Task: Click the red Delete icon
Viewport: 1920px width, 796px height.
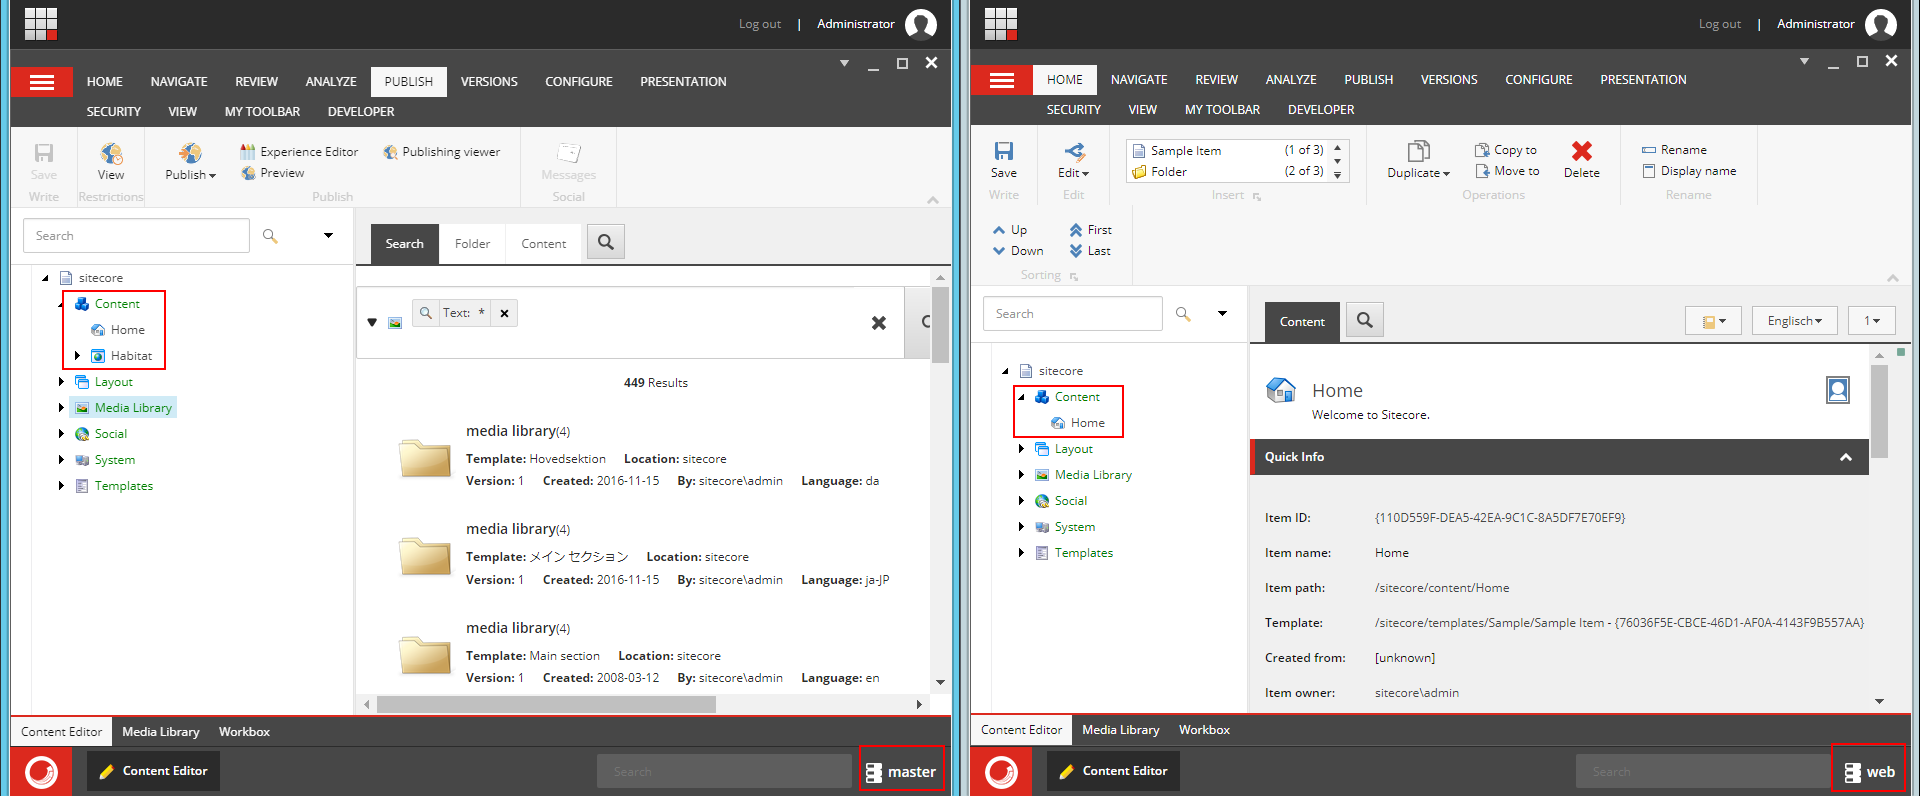Action: coord(1582,151)
